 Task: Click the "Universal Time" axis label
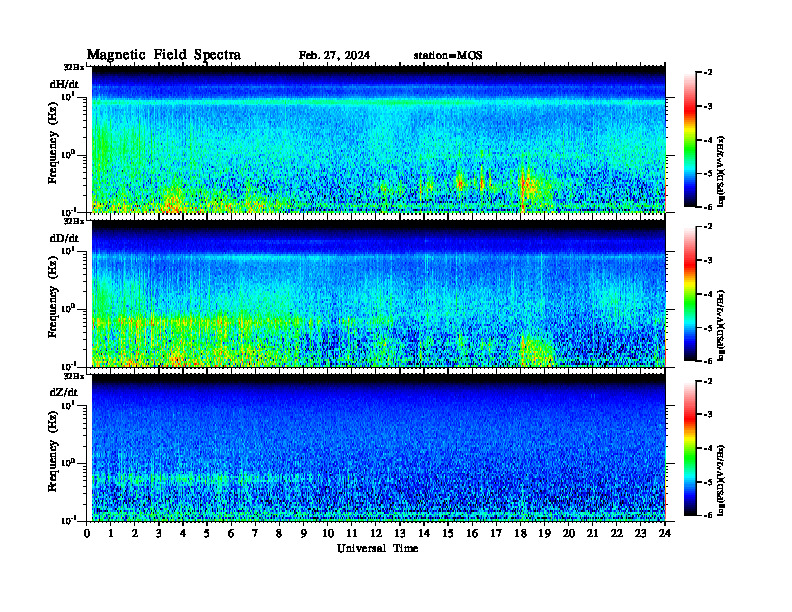[x=377, y=548]
